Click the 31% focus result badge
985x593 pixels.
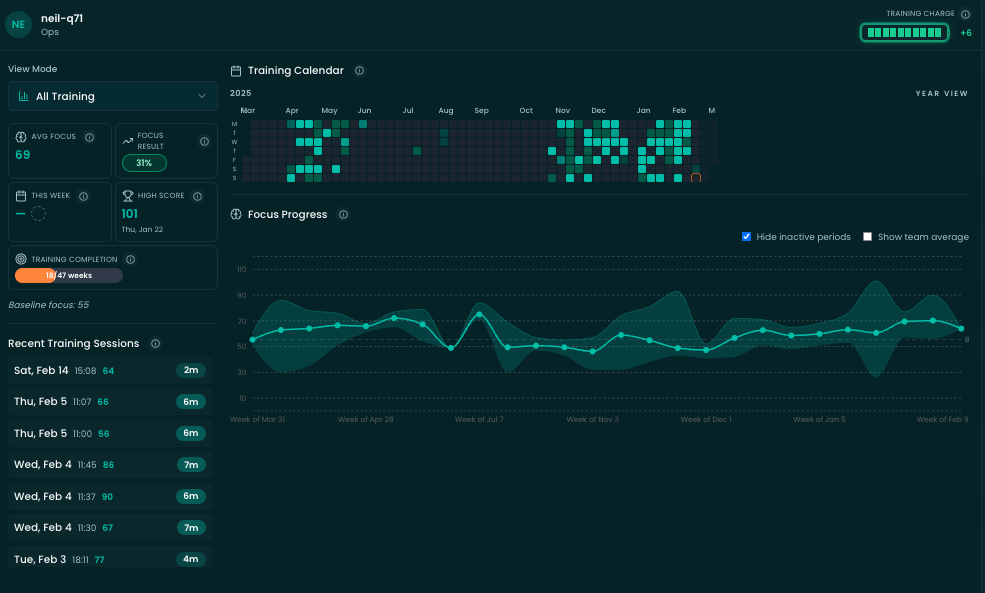[x=144, y=163]
